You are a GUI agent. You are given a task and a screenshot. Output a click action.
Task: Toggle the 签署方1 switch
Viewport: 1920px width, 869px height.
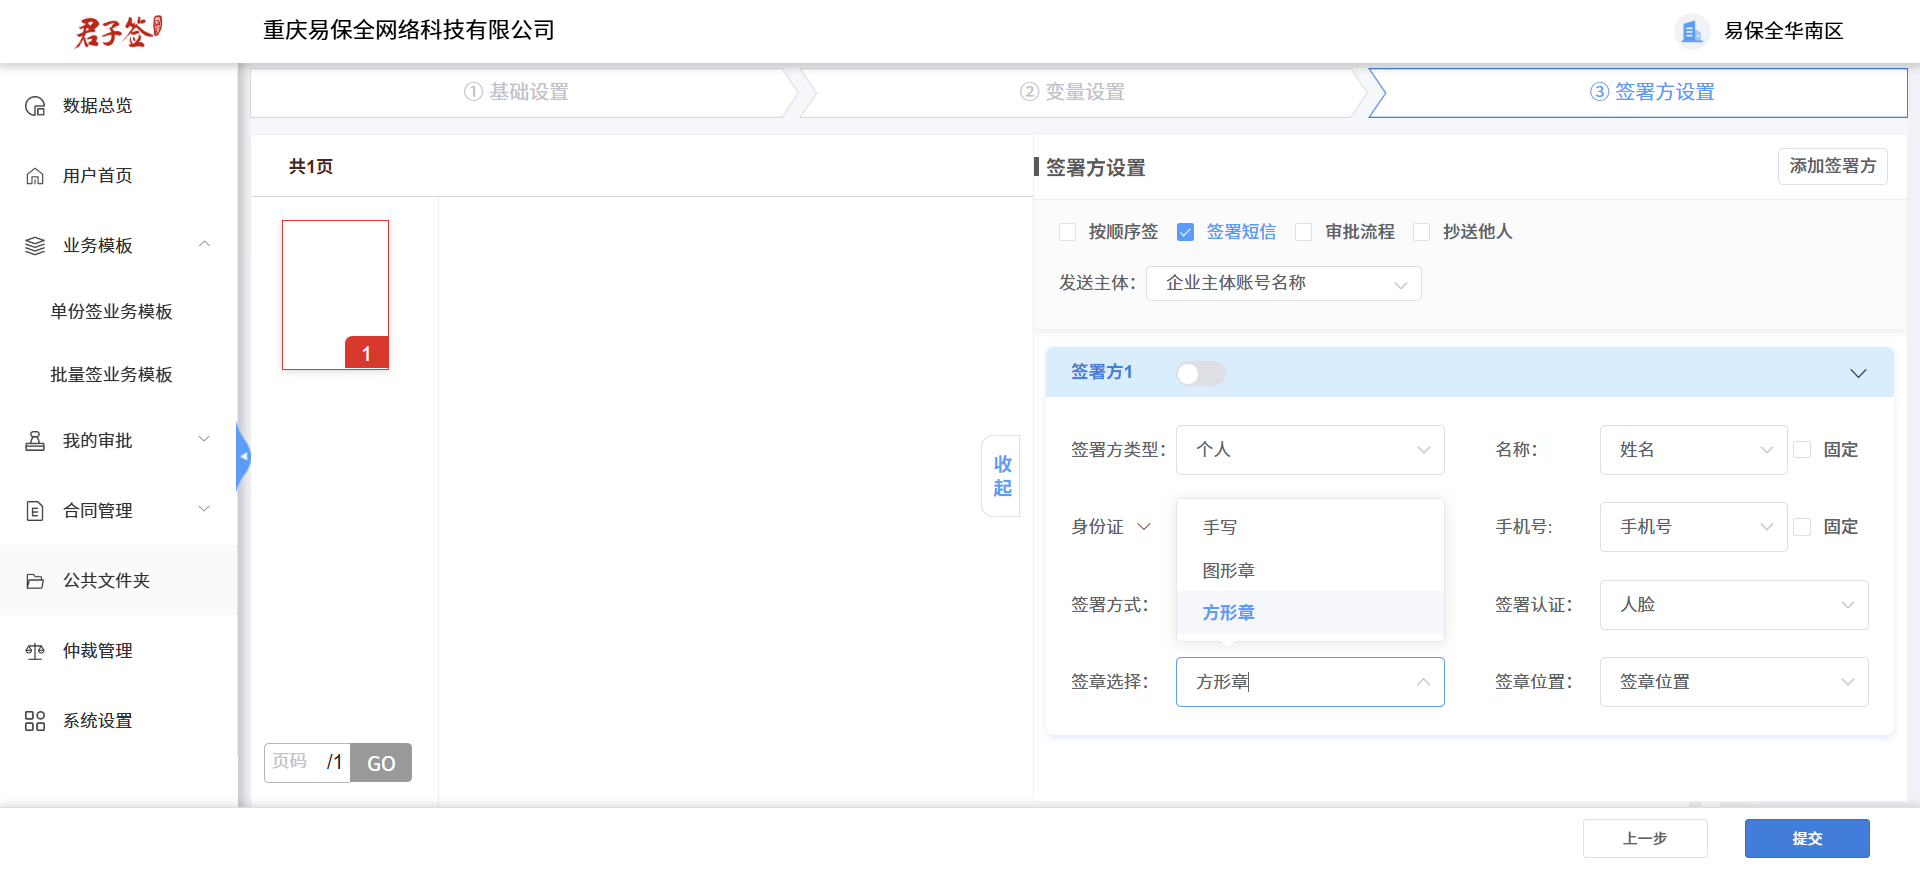tap(1200, 373)
